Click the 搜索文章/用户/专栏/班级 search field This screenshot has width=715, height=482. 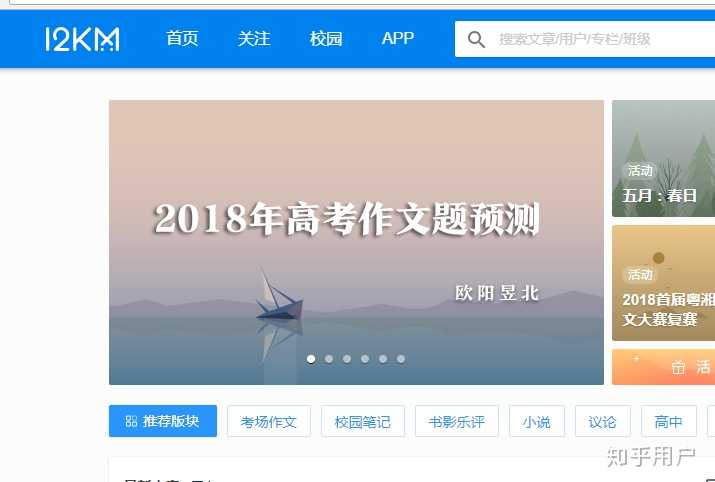585,39
